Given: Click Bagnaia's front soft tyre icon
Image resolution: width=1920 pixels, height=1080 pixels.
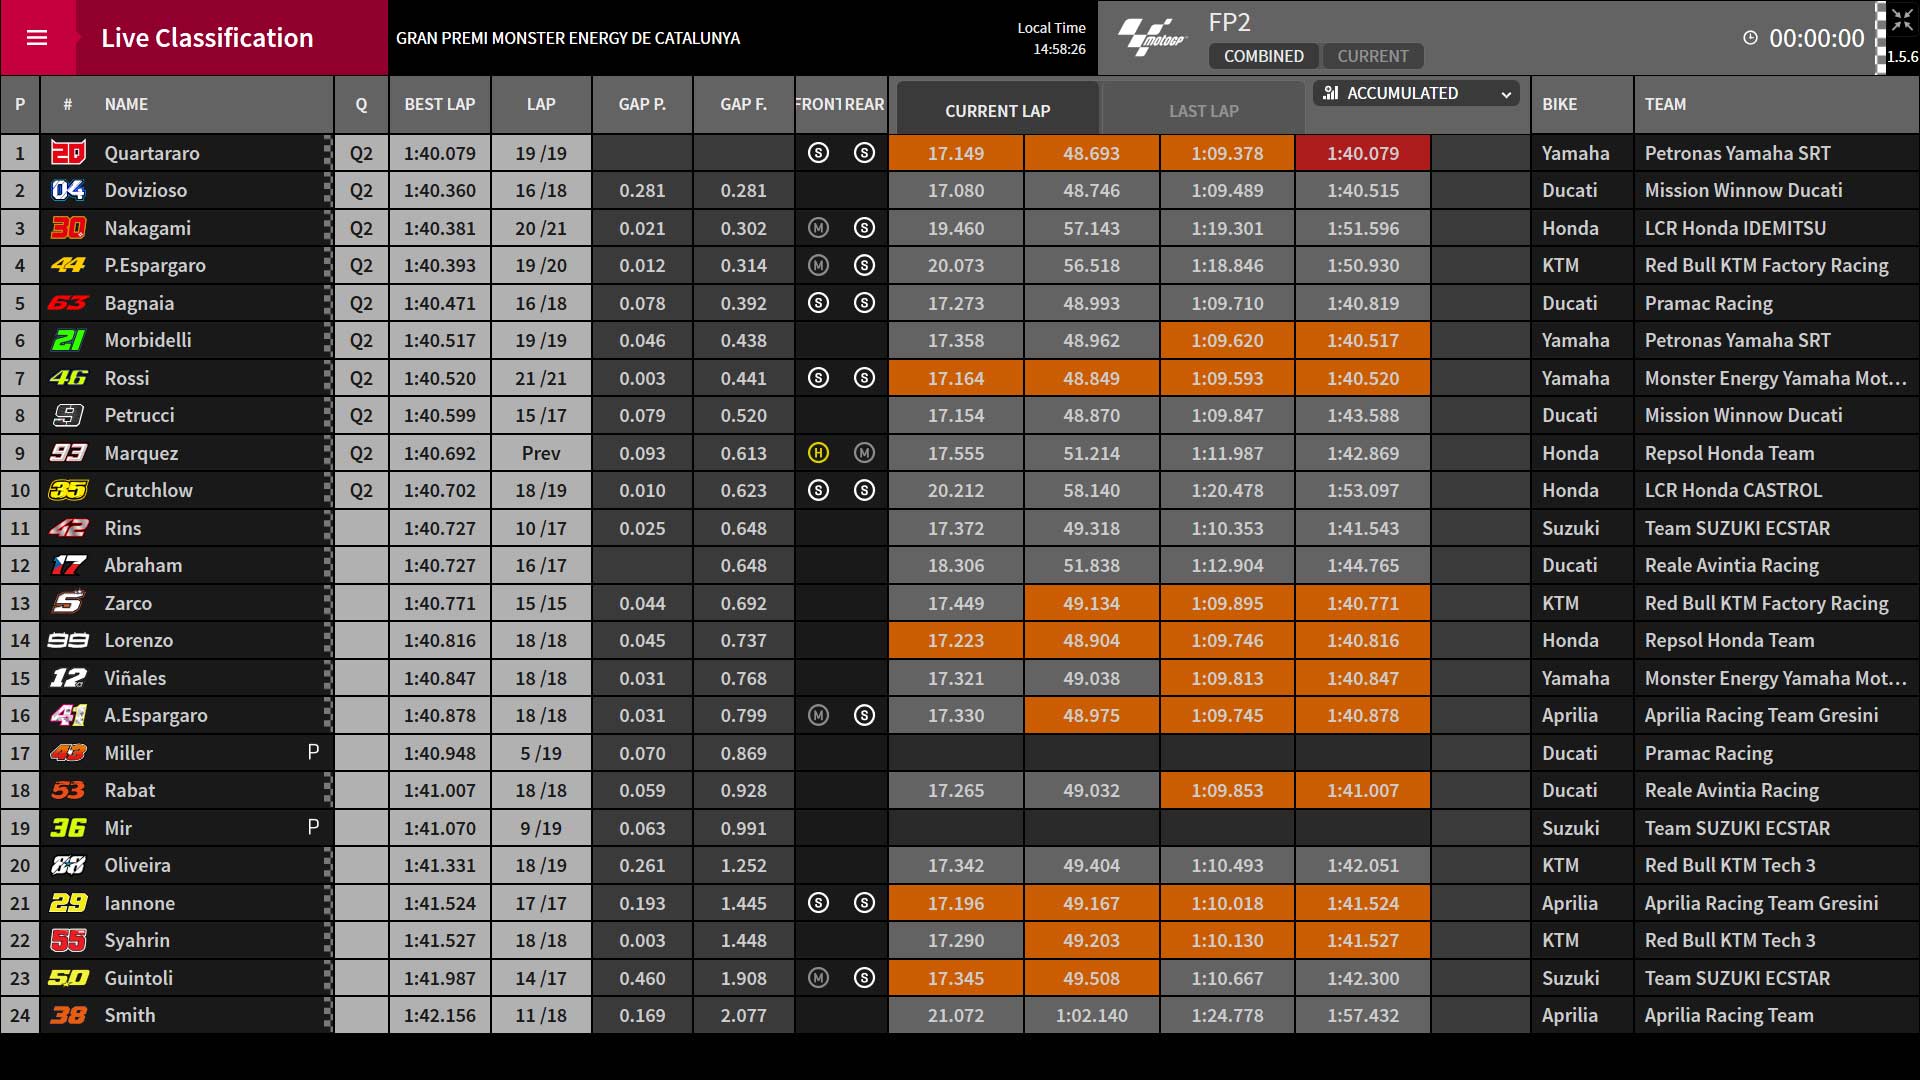Looking at the screenshot, I should (818, 303).
